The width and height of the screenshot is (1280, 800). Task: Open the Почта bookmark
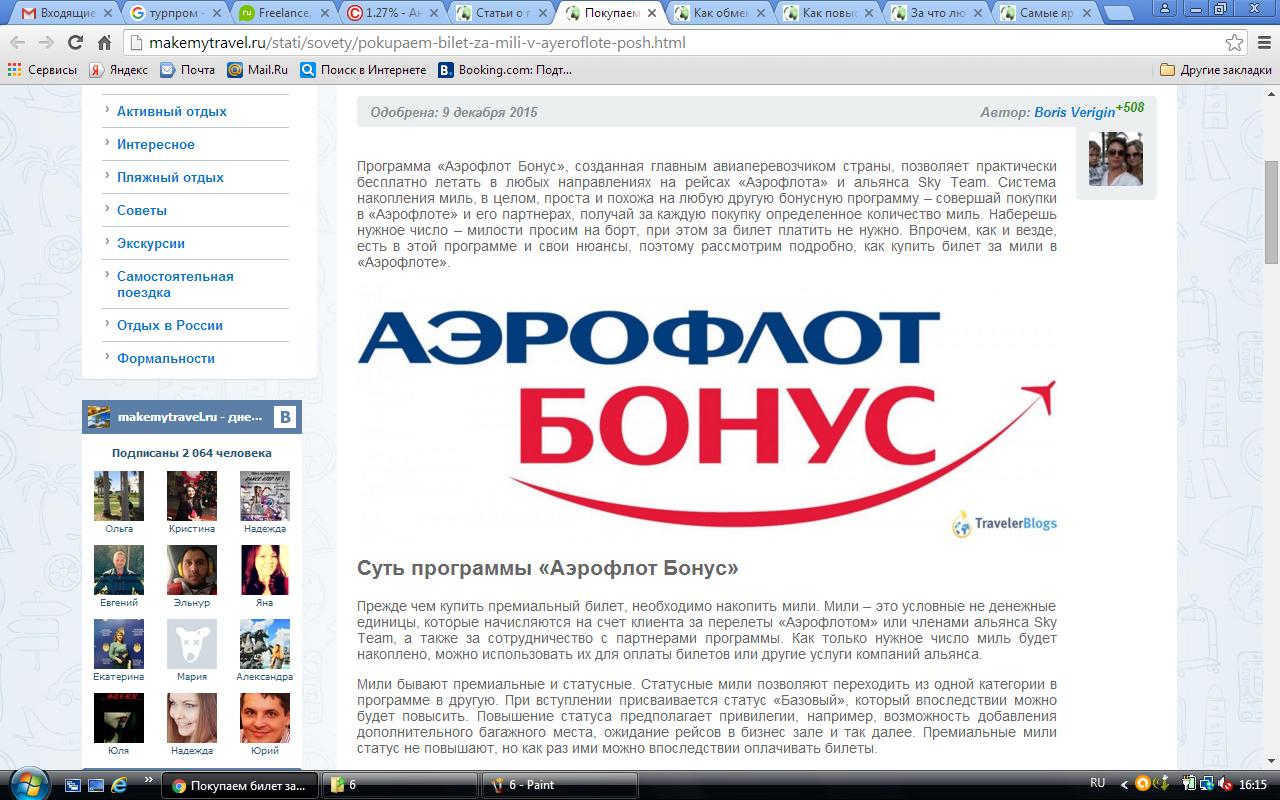pyautogui.click(x=187, y=70)
